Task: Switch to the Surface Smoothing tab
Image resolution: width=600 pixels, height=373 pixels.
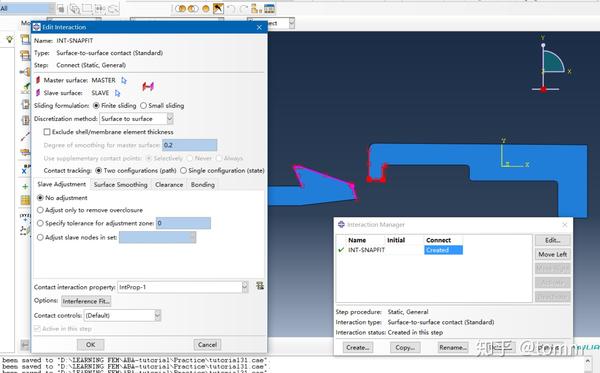Action: [121, 185]
